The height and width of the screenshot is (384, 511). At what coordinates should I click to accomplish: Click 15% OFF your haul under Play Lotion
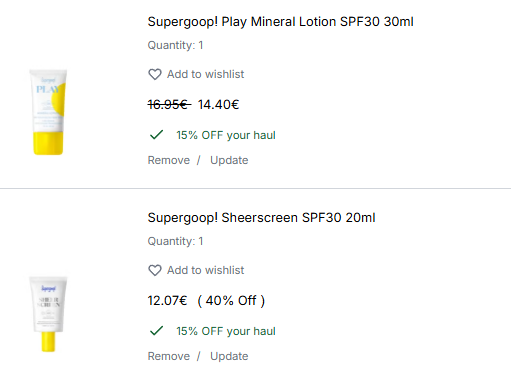click(x=226, y=135)
